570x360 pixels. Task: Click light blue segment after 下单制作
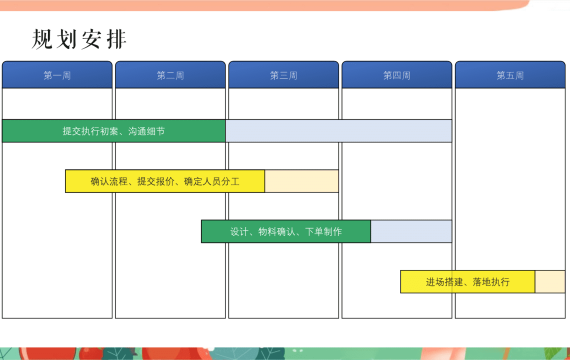point(411,231)
